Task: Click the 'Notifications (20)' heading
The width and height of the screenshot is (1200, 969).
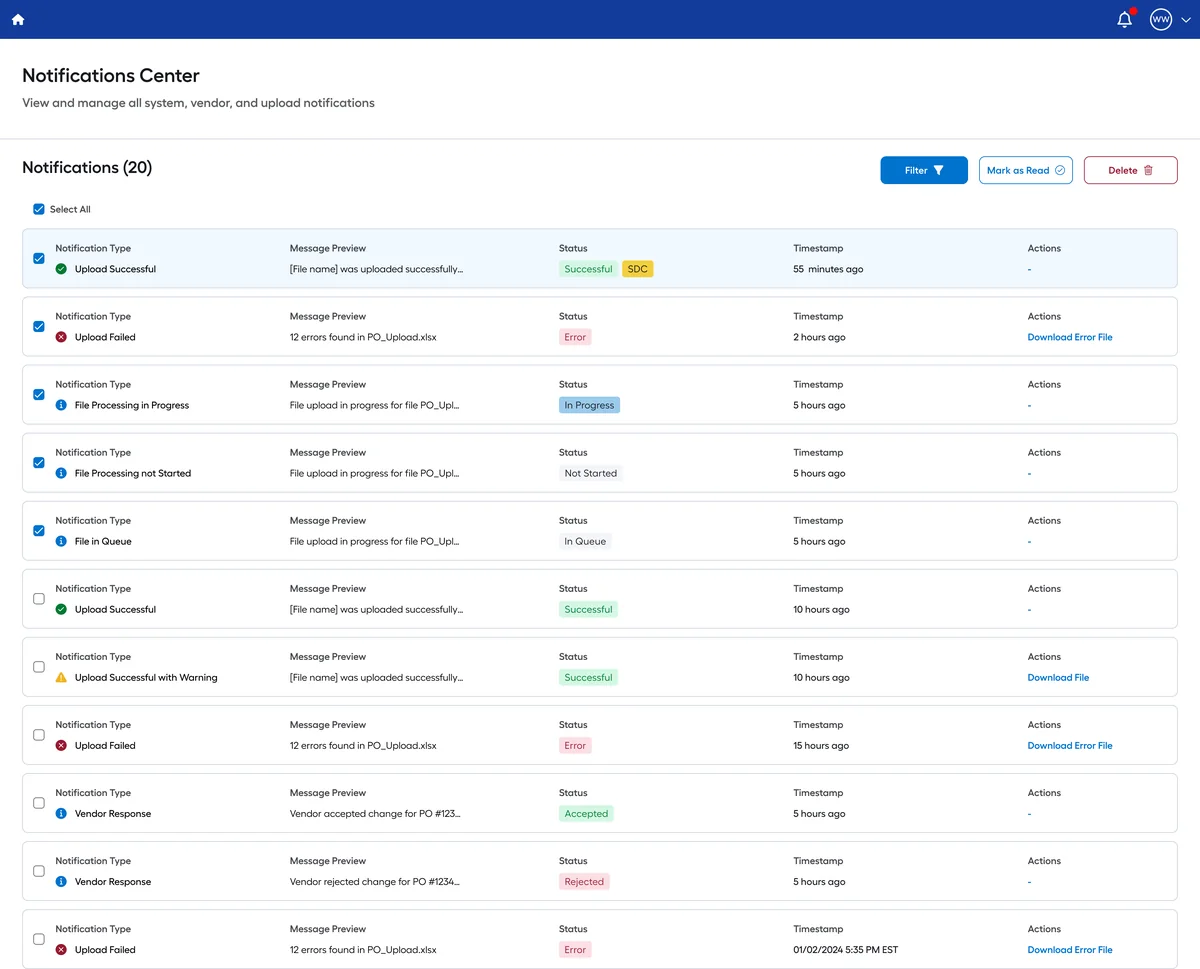Action: click(87, 167)
